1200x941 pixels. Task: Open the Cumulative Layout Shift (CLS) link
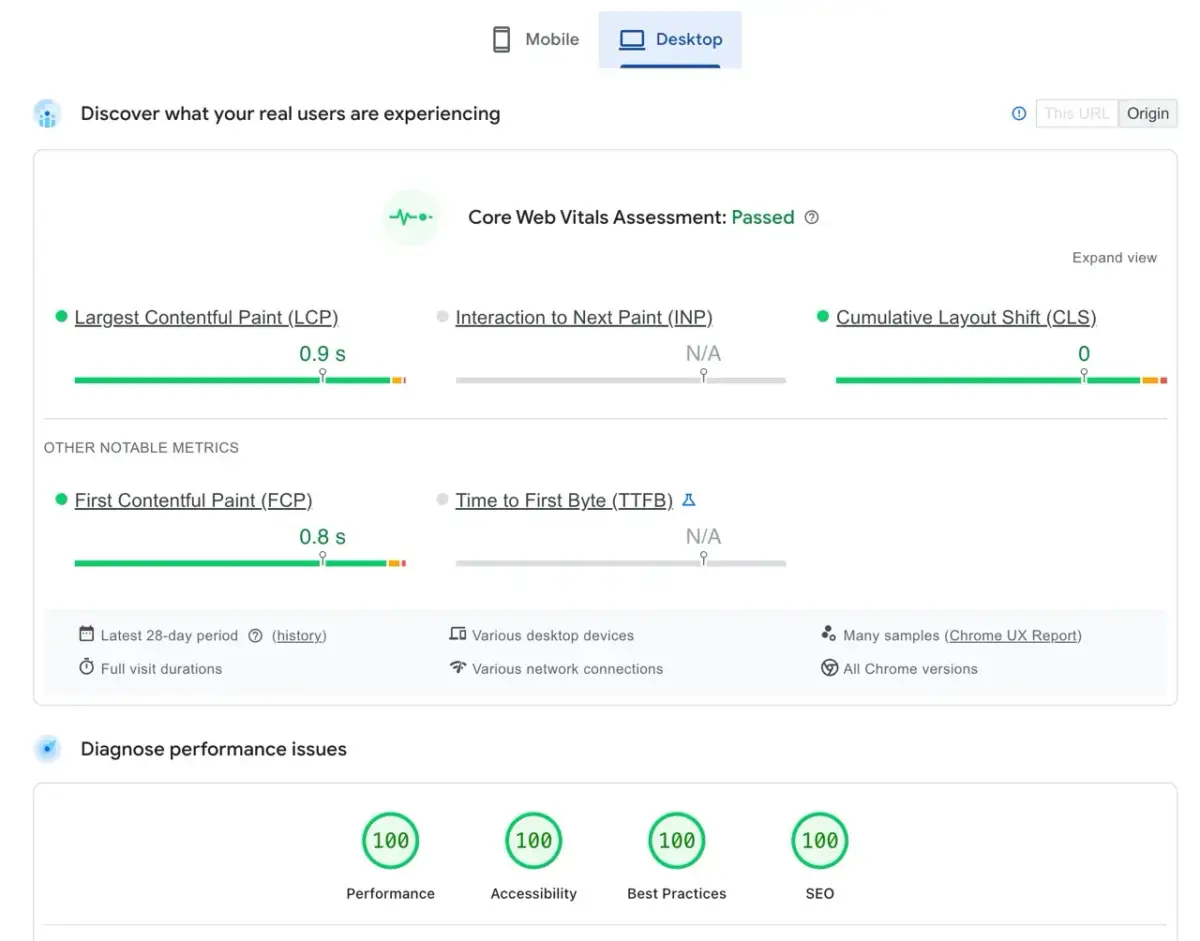[x=966, y=318]
